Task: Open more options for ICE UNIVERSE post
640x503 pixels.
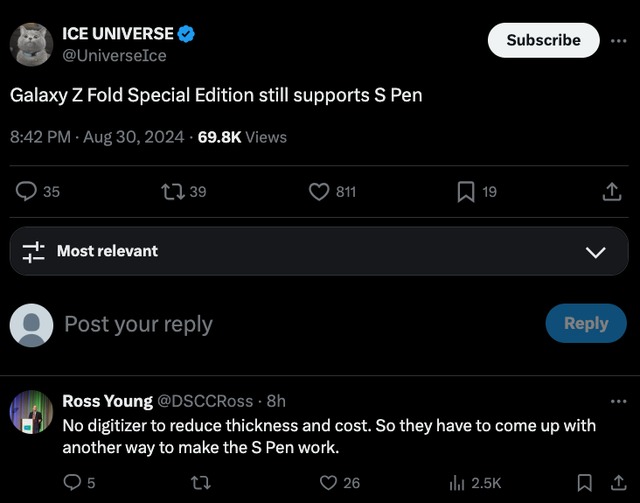Action: tap(619, 41)
